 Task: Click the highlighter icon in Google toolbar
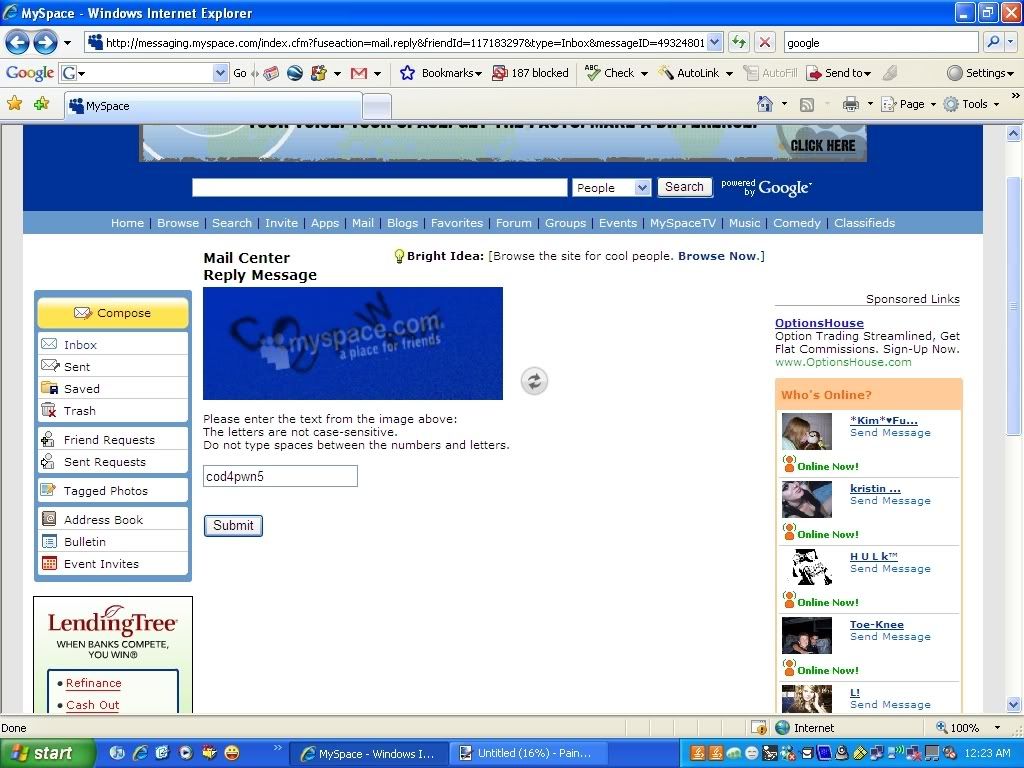click(889, 73)
